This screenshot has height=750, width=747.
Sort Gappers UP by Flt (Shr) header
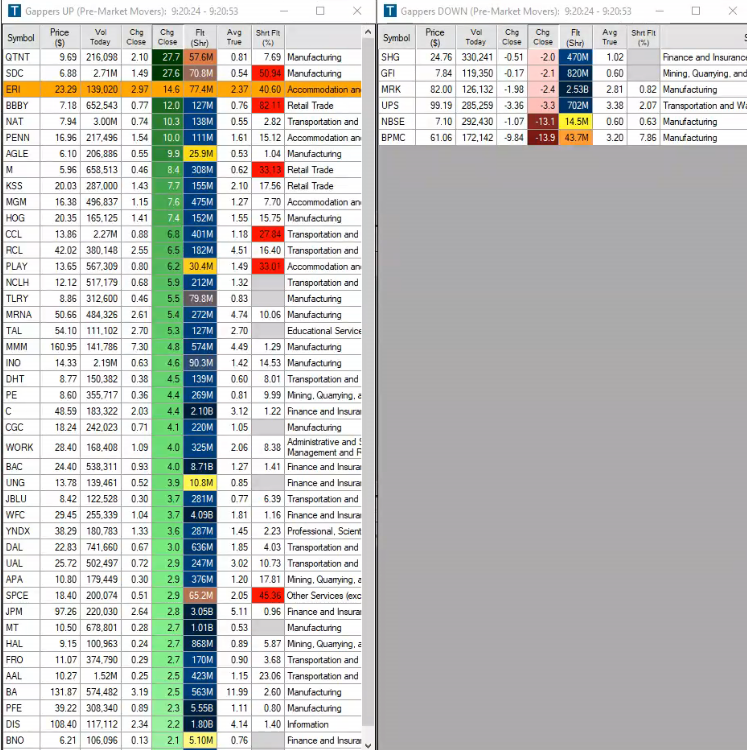point(200,37)
